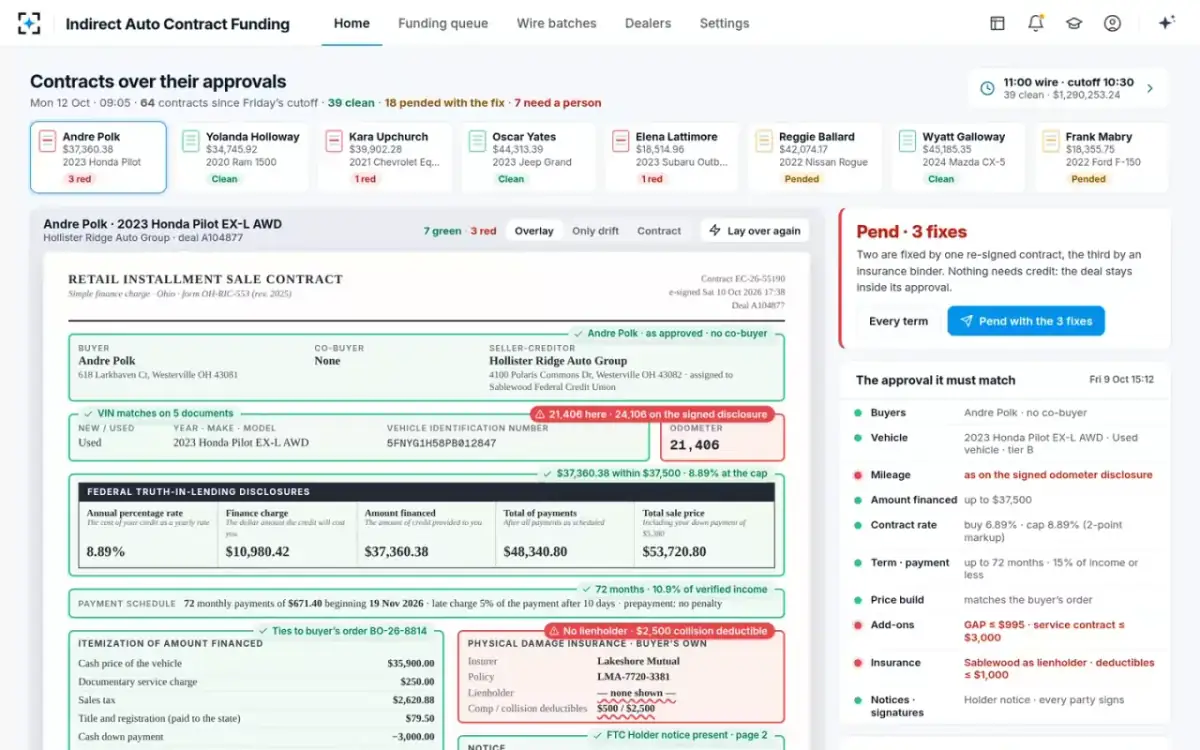This screenshot has width=1200, height=750.
Task: Open the layout panel icon
Action: (997, 23)
